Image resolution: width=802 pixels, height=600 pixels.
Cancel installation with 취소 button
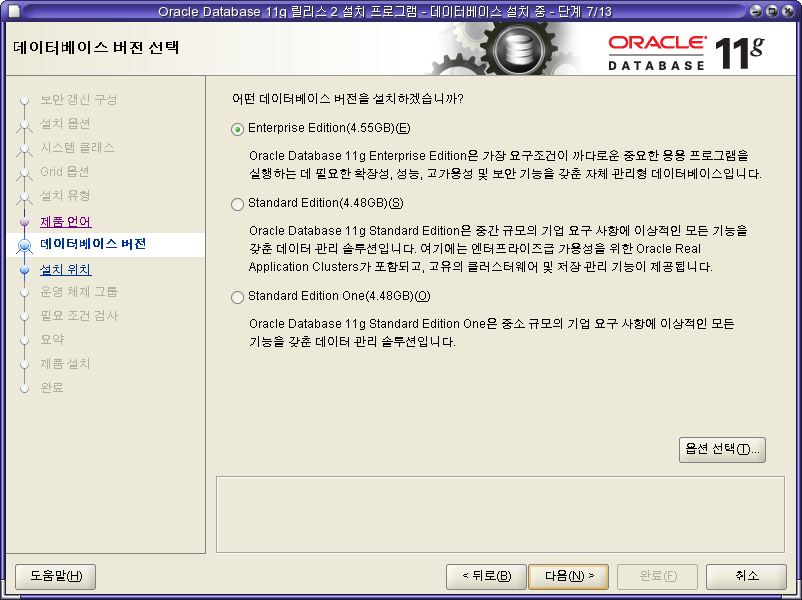(746, 576)
